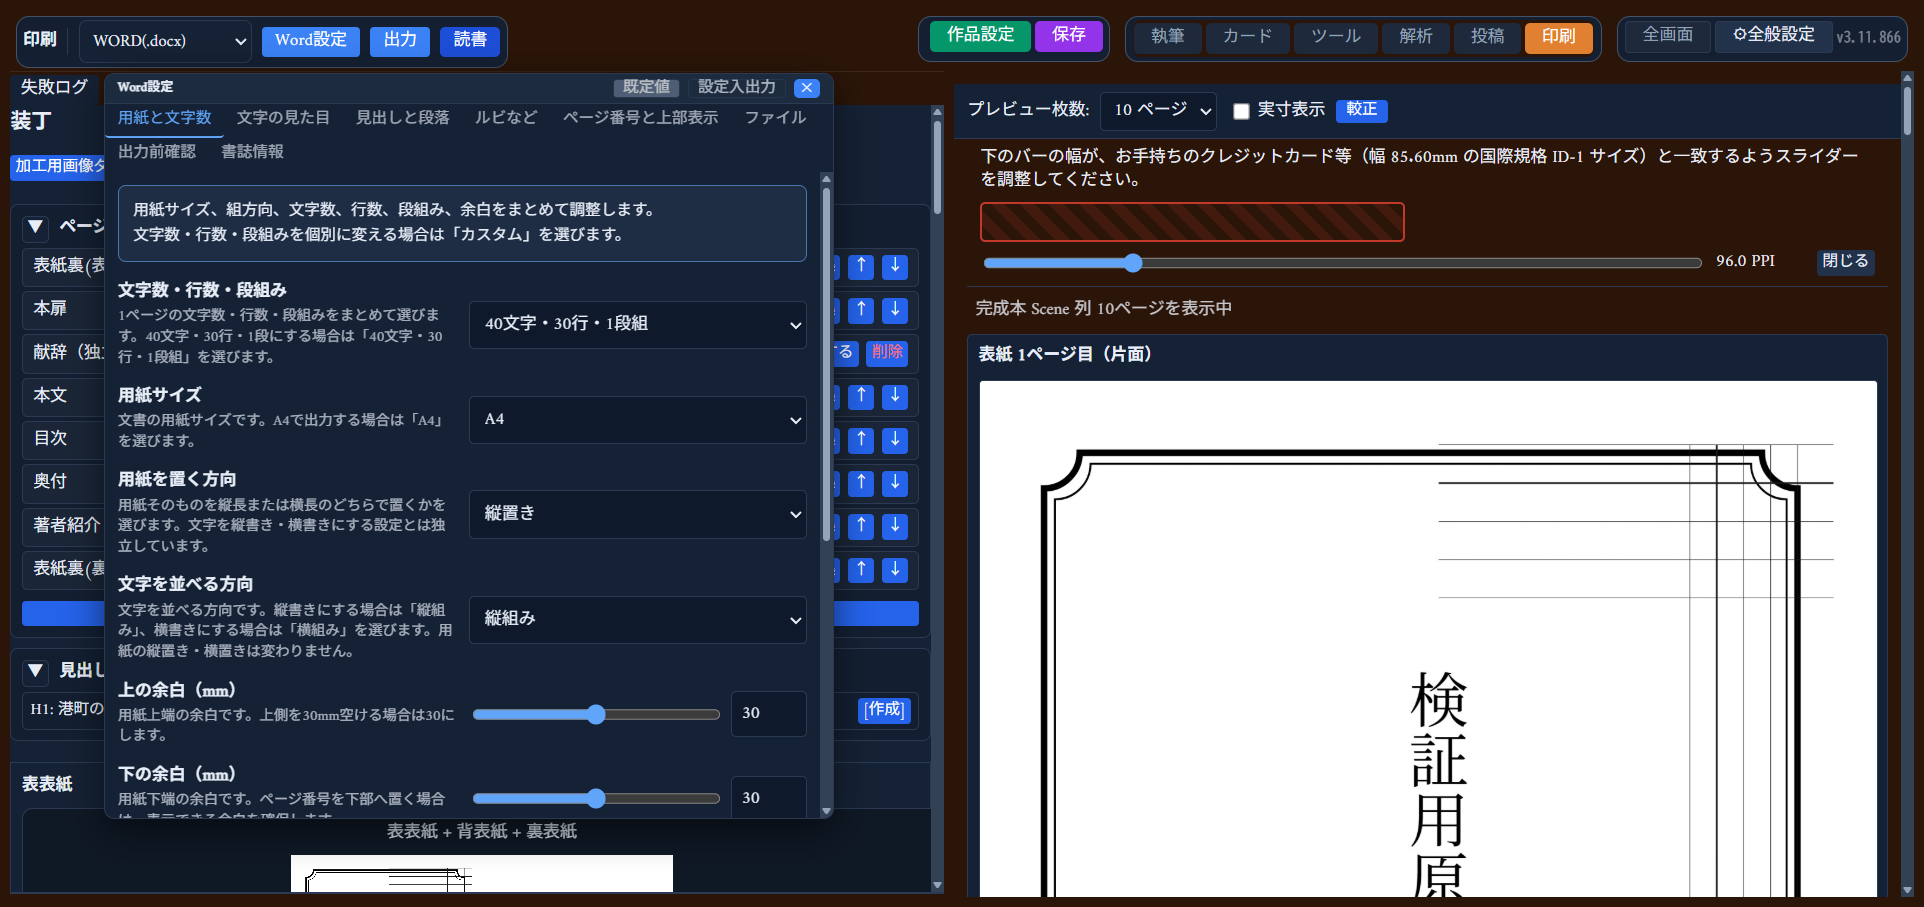Click 削除 on 献辞 row
This screenshot has height=907, width=1924.
[x=887, y=353]
